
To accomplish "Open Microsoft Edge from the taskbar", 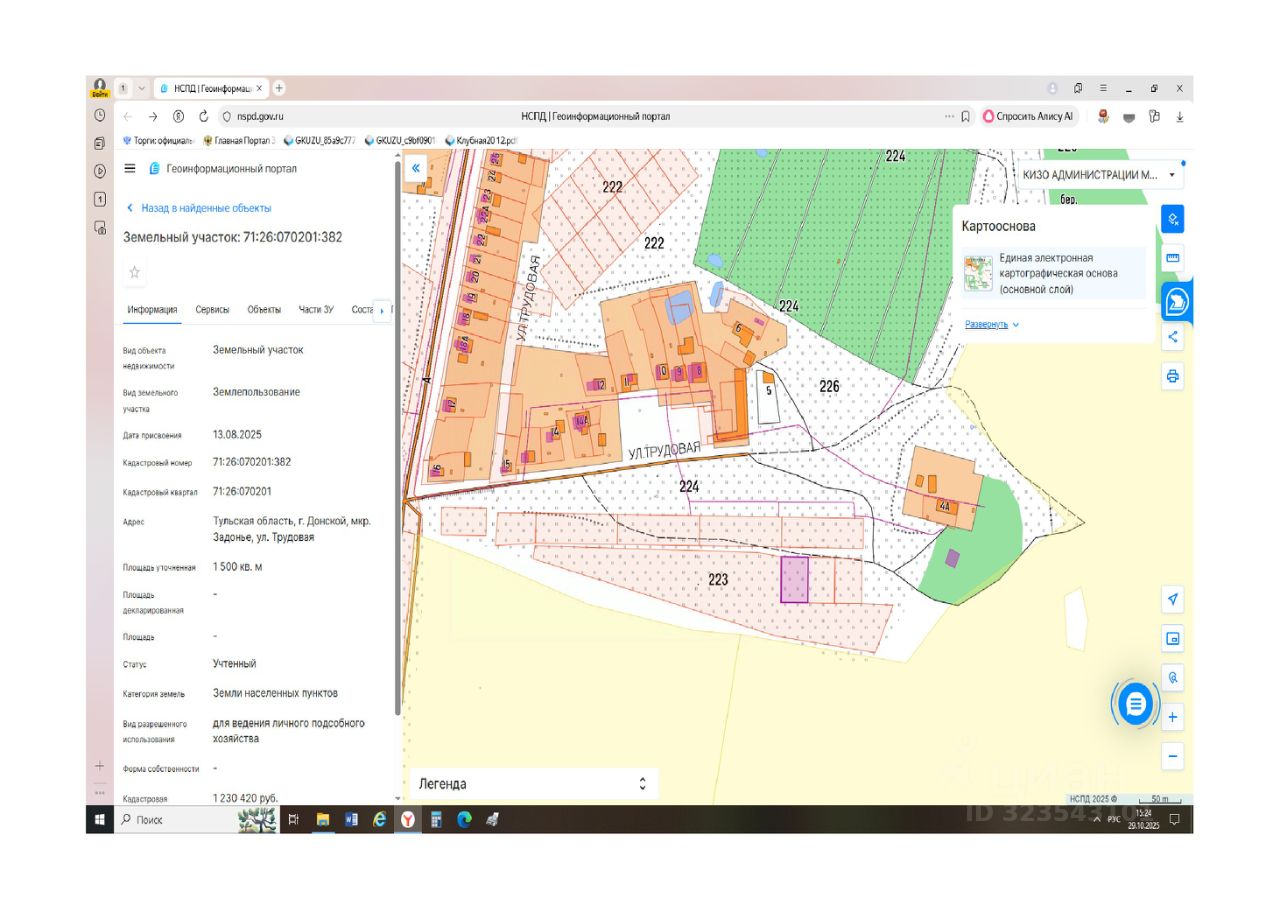I will pyautogui.click(x=464, y=820).
